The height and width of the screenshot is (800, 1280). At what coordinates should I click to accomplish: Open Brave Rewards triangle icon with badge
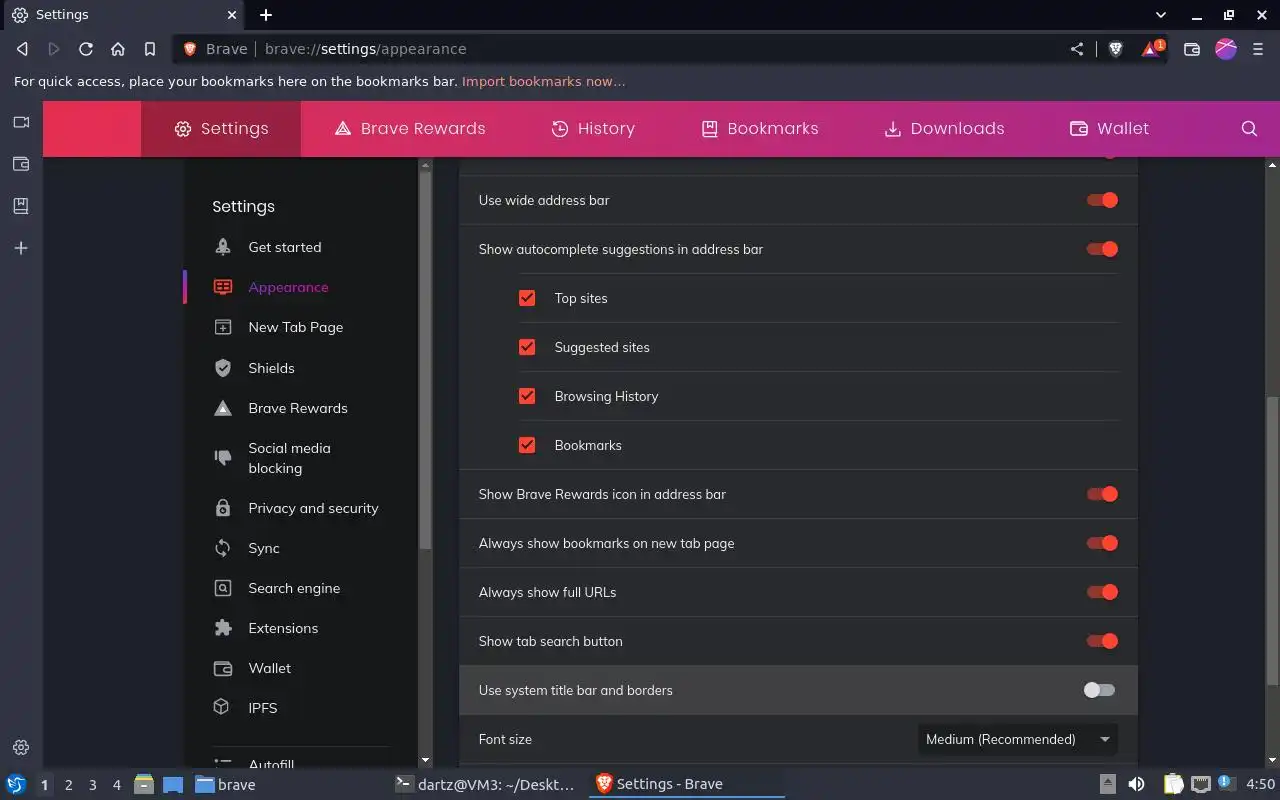(1152, 49)
